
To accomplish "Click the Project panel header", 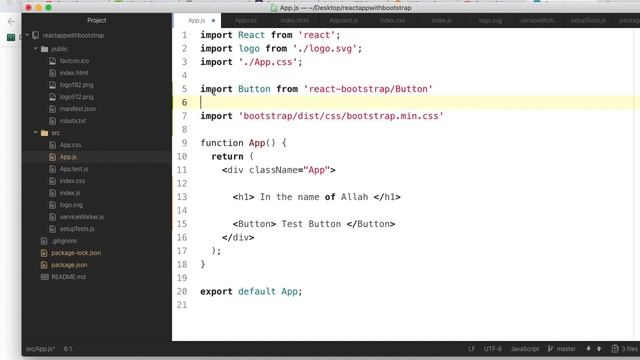I will pyautogui.click(x=97, y=20).
